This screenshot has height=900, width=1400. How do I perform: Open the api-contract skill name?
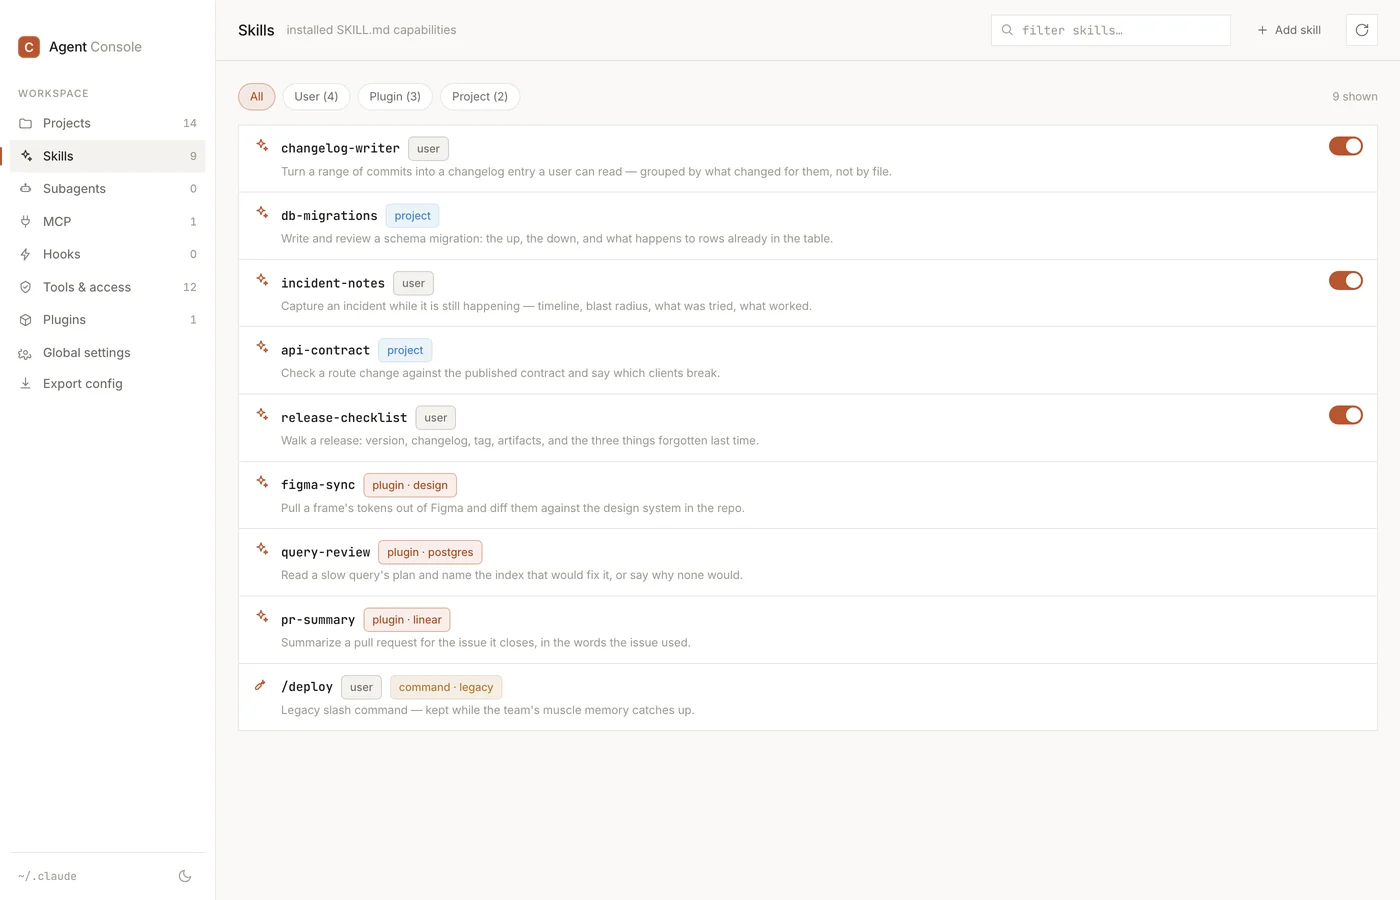pos(326,350)
